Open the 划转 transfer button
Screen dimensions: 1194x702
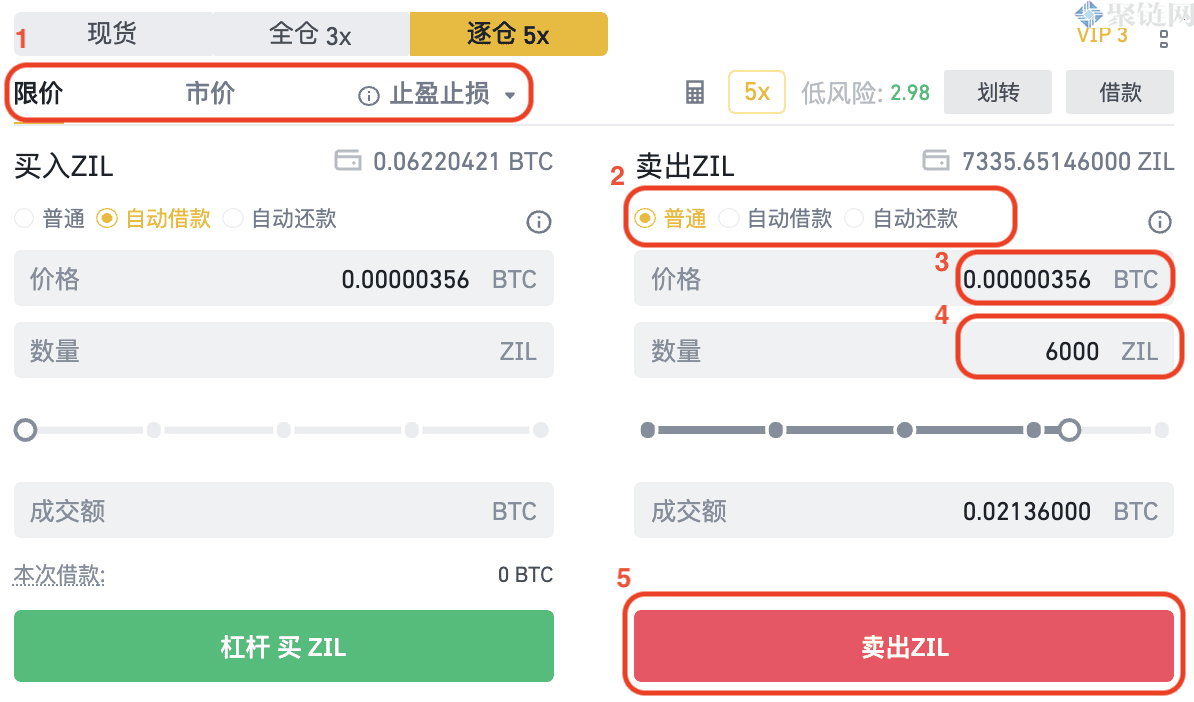tap(997, 93)
